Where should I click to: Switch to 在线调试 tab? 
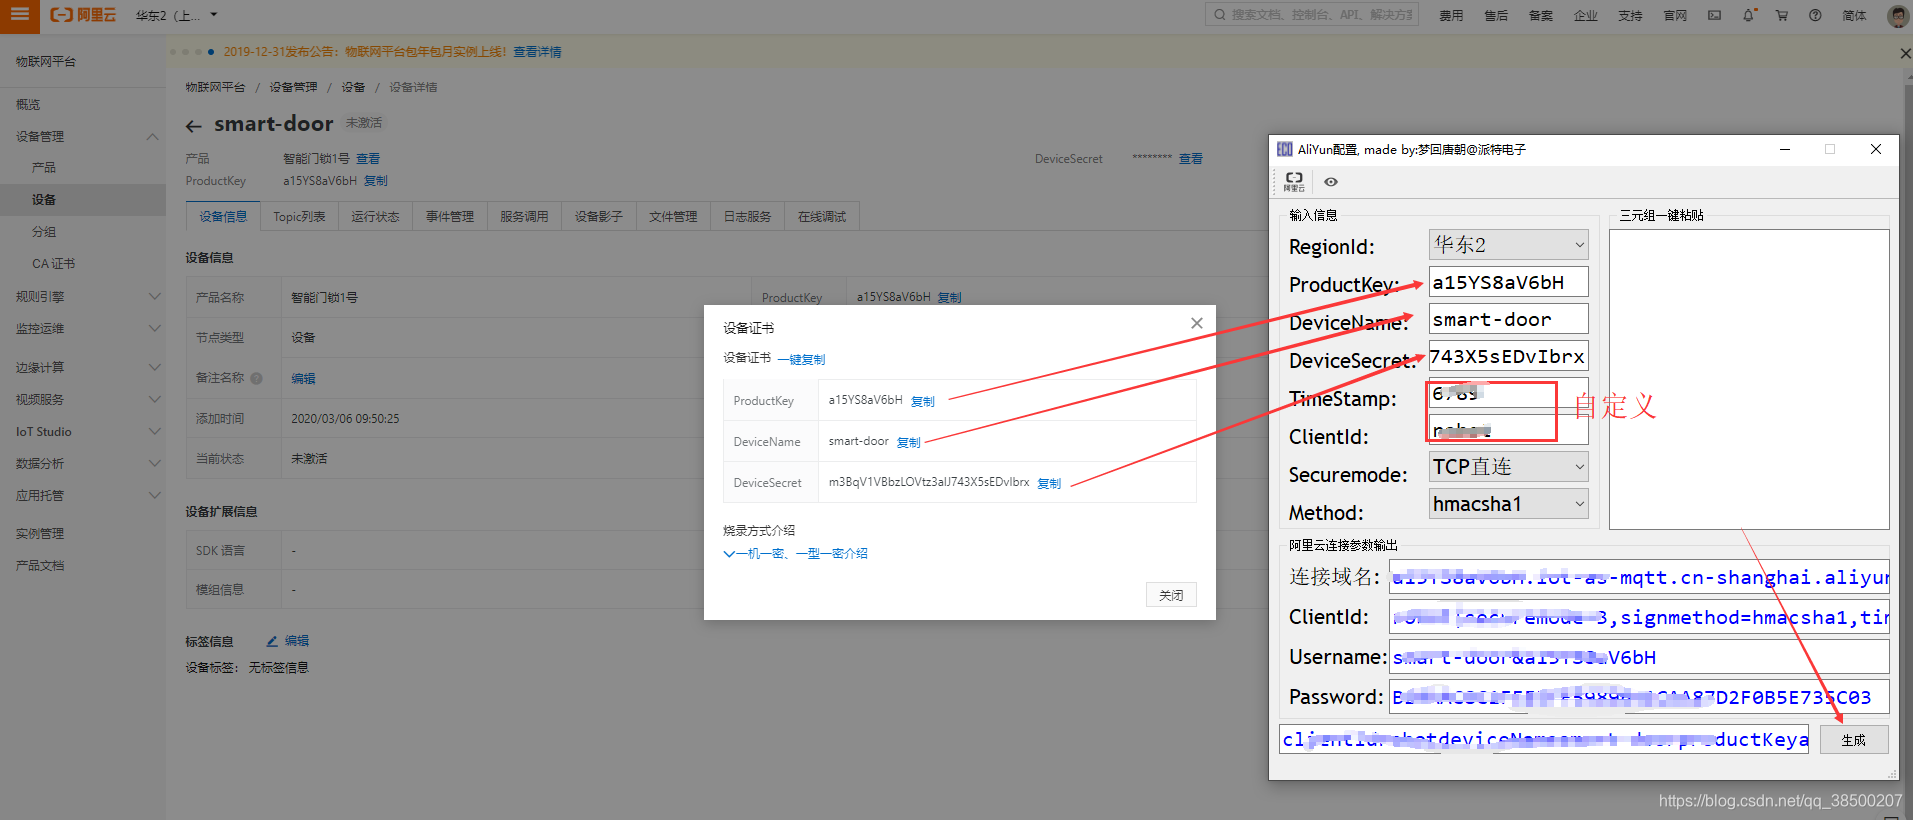click(x=822, y=216)
